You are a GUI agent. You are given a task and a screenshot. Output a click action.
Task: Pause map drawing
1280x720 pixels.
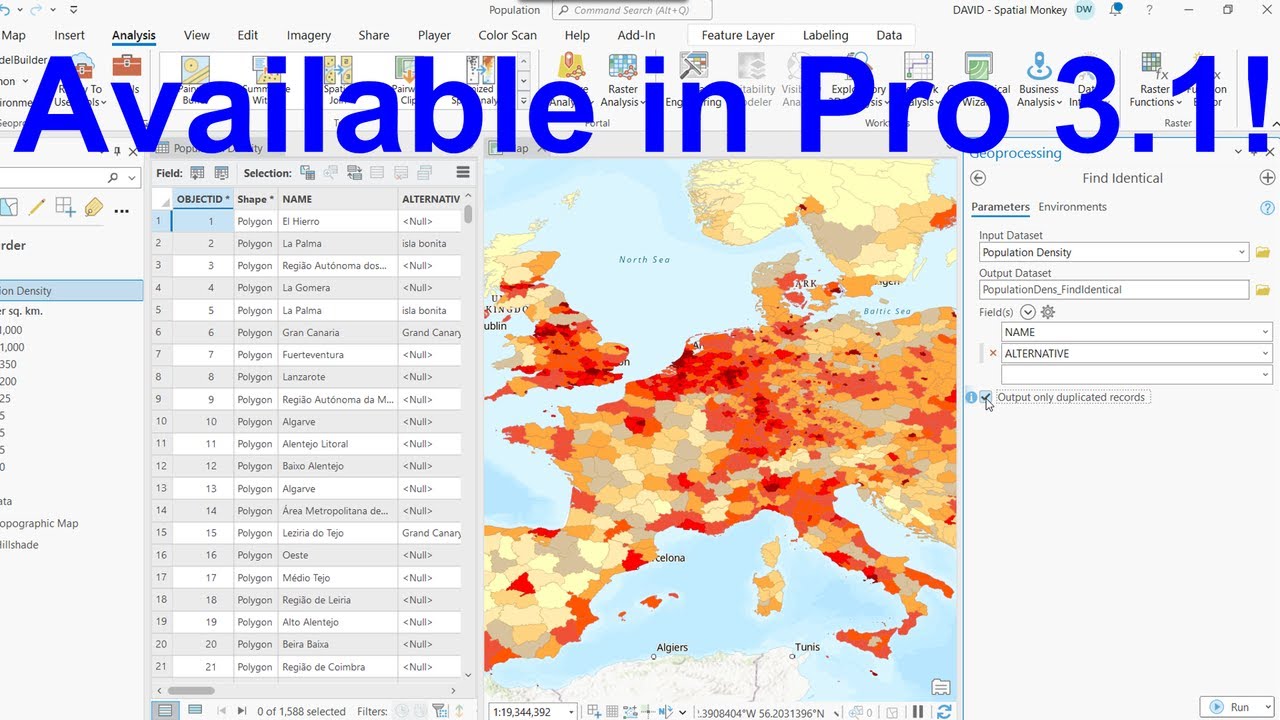point(918,712)
